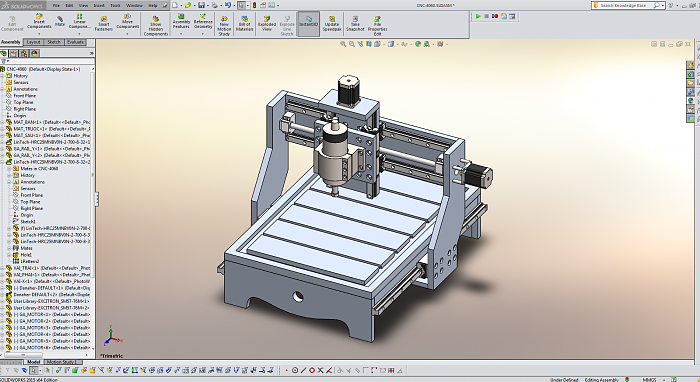Activate the Move Component tool
Viewport: 700px width, 382px height.
click(127, 21)
